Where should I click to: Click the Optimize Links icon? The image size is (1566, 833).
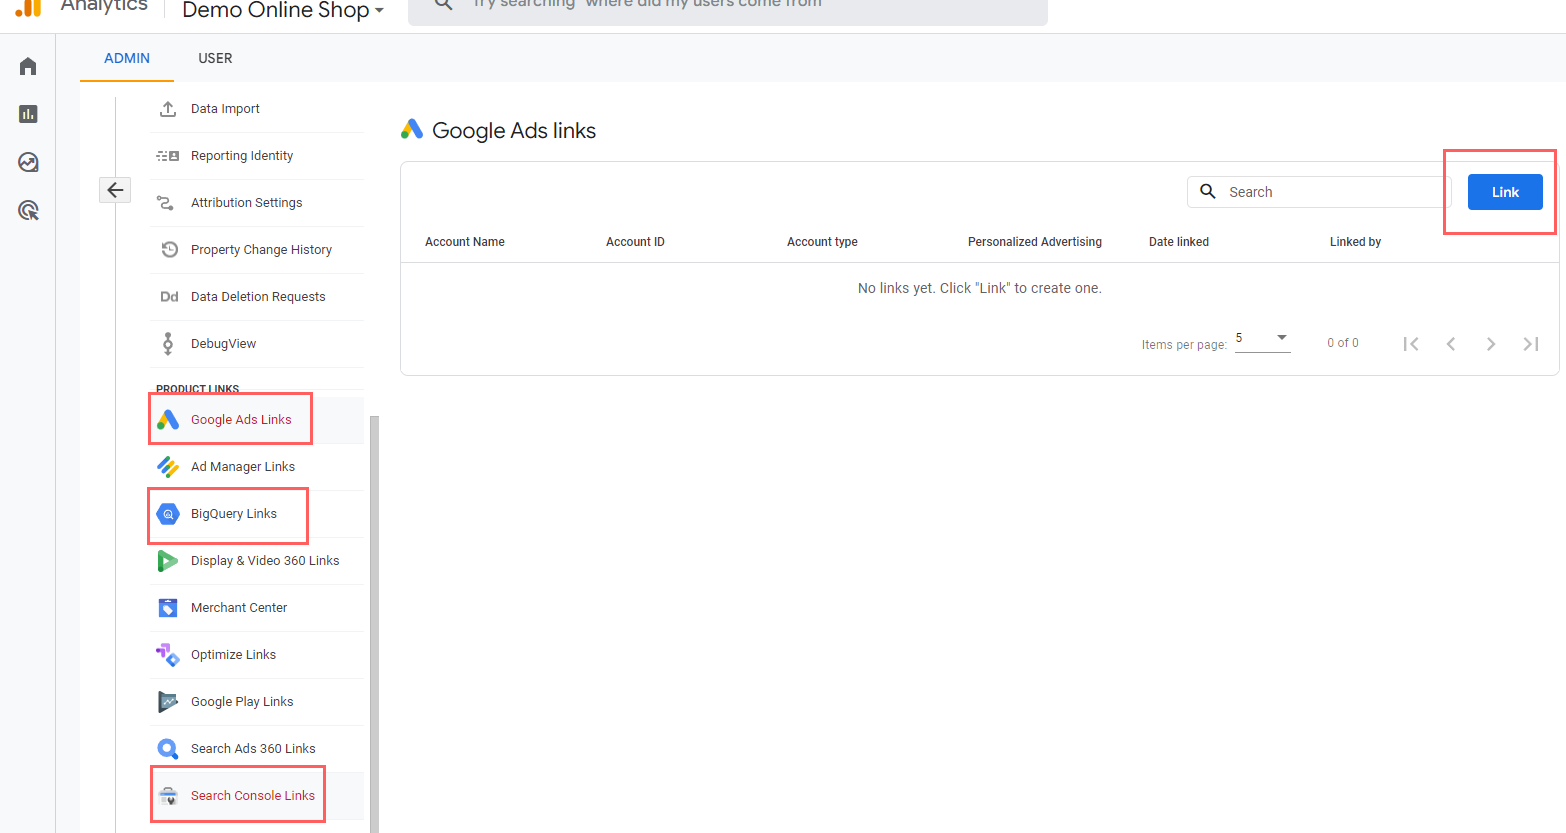coord(168,655)
